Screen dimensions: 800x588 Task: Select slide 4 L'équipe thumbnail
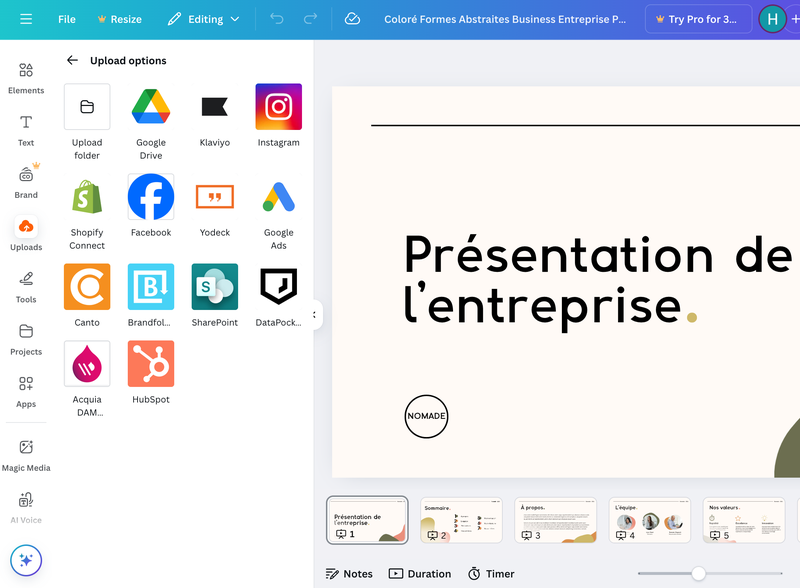tap(650, 520)
